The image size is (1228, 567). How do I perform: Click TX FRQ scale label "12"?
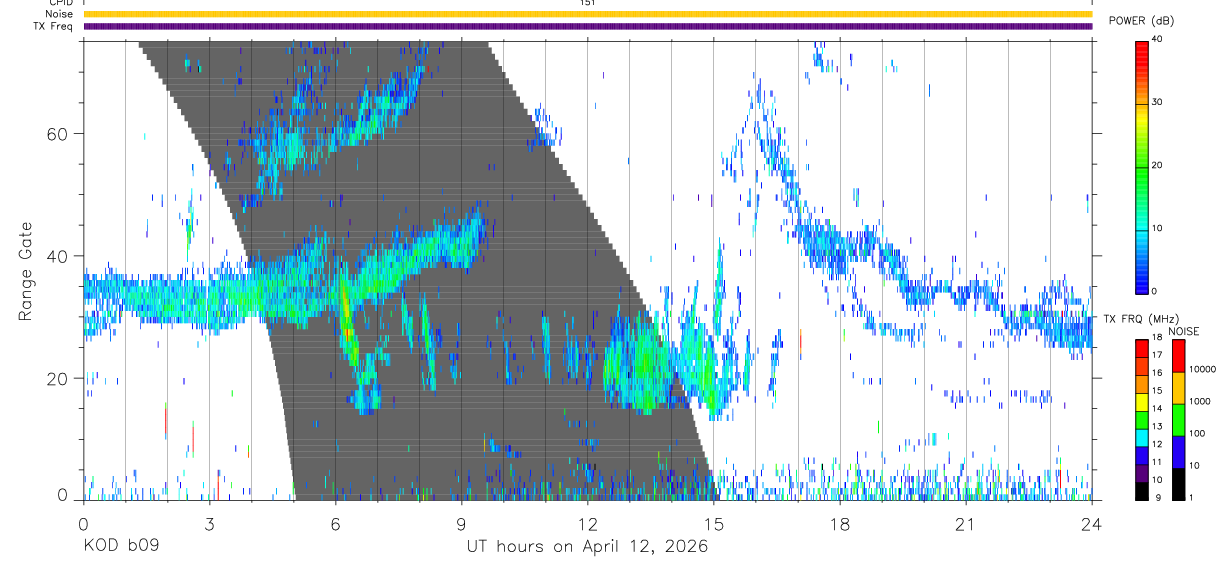[1156, 444]
